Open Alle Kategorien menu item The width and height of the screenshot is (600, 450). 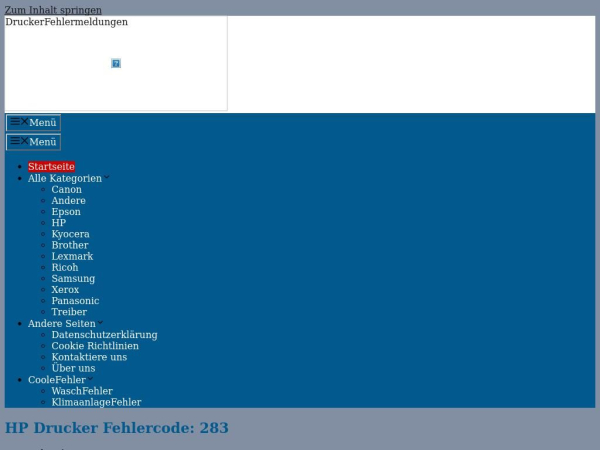[x=65, y=178]
